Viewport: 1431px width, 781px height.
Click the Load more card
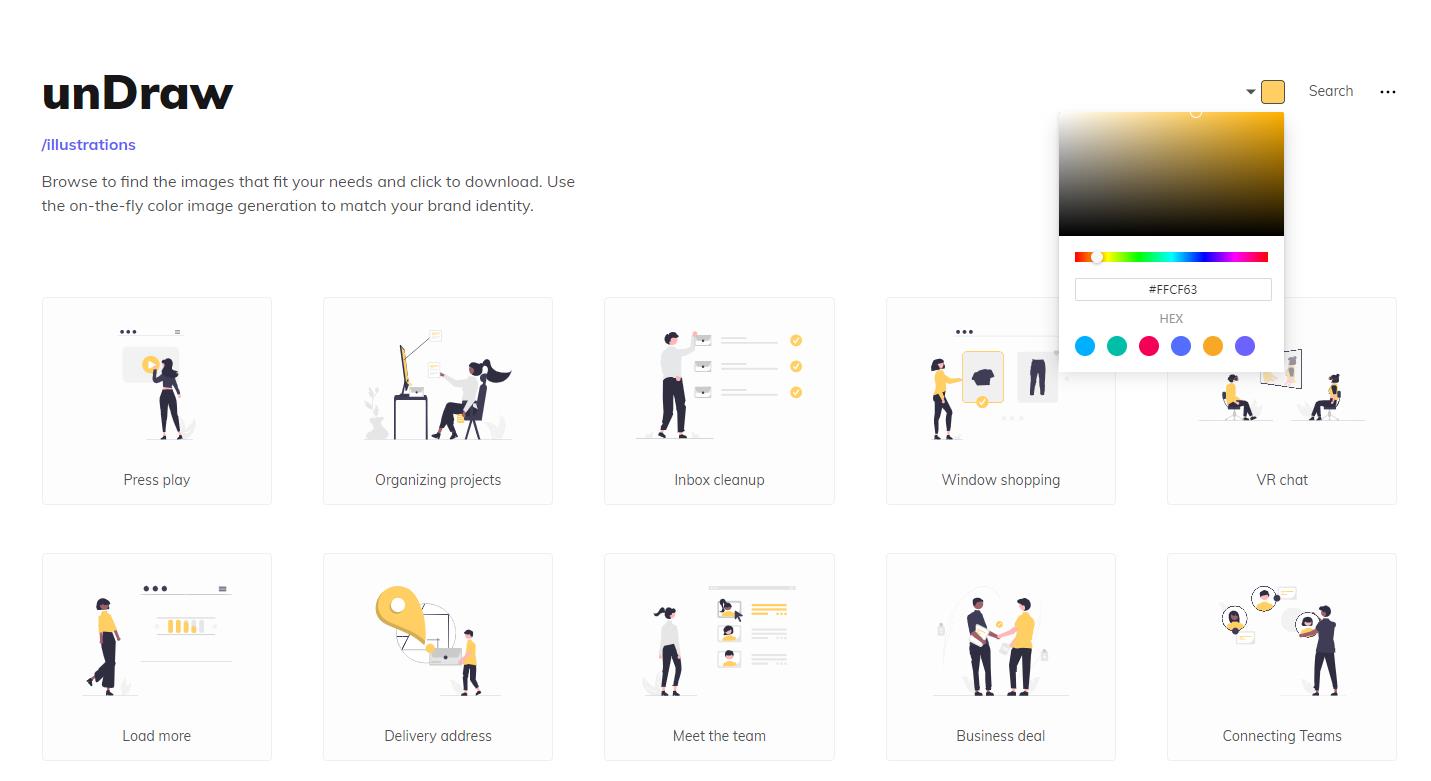click(157, 657)
